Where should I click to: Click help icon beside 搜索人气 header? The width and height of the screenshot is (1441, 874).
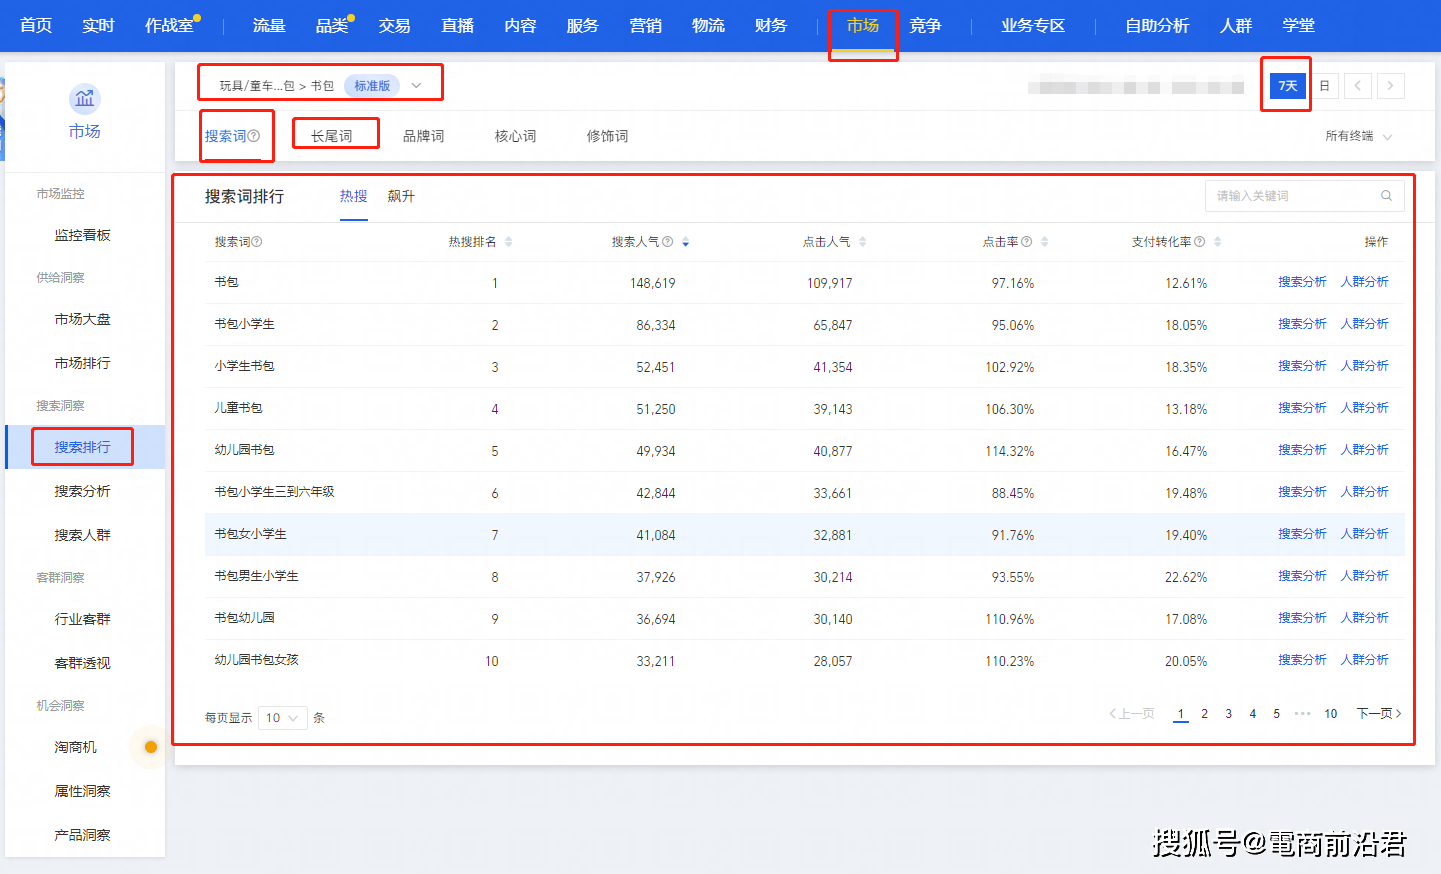pos(667,242)
